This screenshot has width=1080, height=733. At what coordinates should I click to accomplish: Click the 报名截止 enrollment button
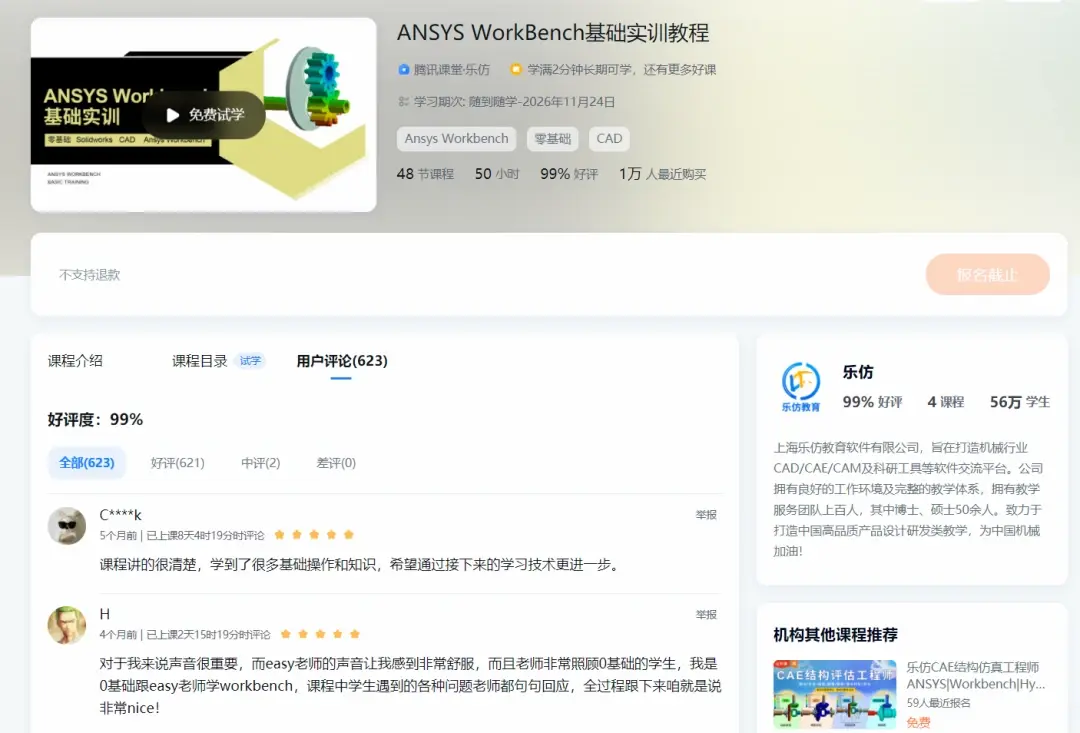(x=987, y=275)
